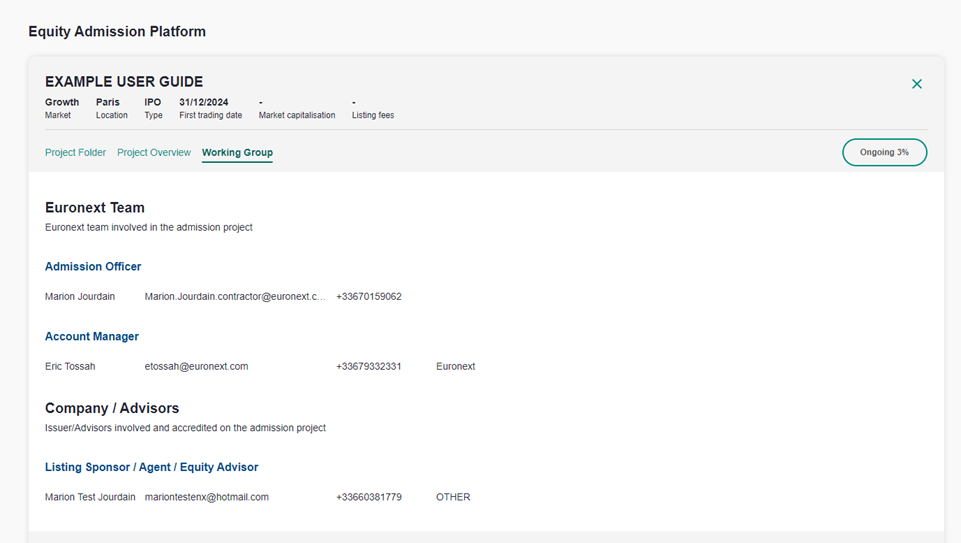This screenshot has width=961, height=543.
Task: Click the Euronext Team section heading
Action: click(94, 208)
